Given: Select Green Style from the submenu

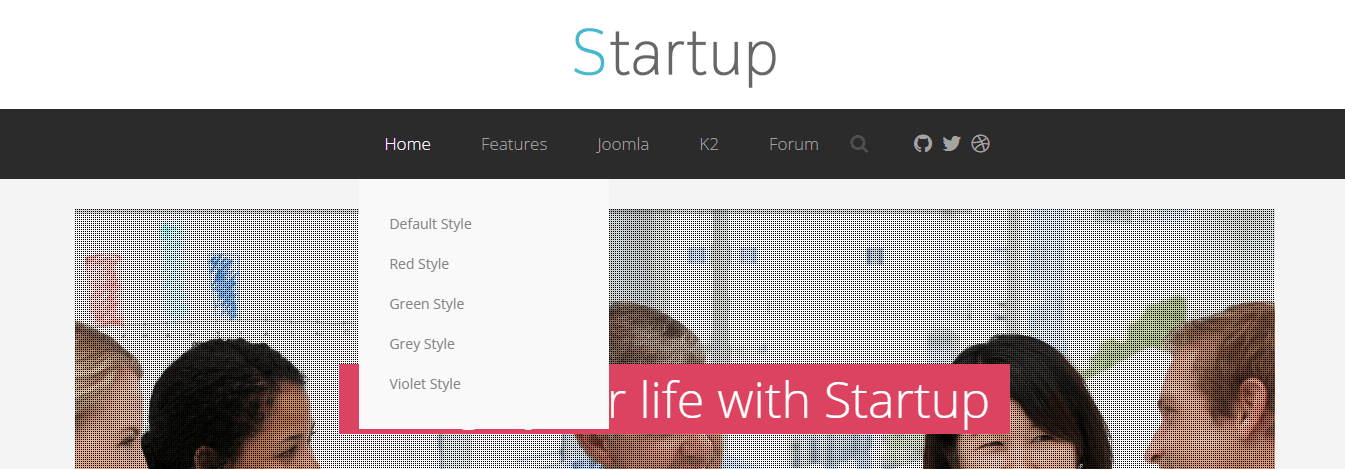Looking at the screenshot, I should pyautogui.click(x=427, y=304).
